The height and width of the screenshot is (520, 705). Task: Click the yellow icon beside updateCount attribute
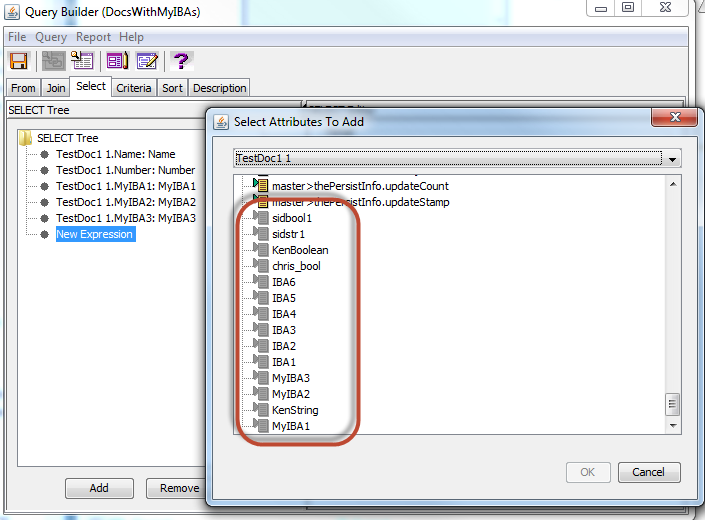click(261, 186)
